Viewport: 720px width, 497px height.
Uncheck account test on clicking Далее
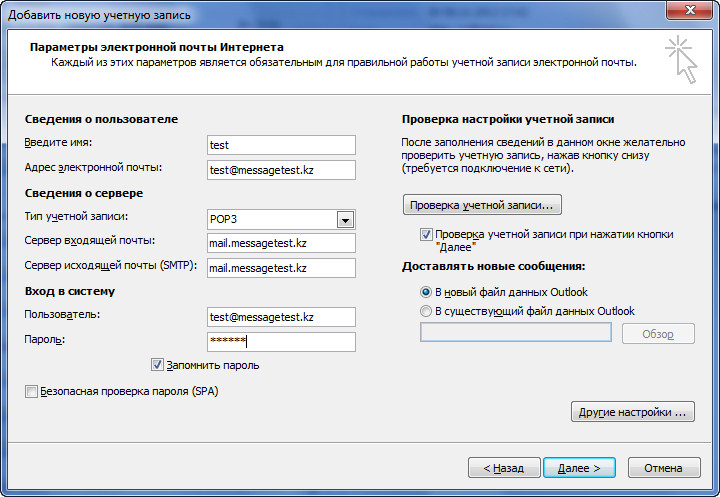[x=426, y=234]
